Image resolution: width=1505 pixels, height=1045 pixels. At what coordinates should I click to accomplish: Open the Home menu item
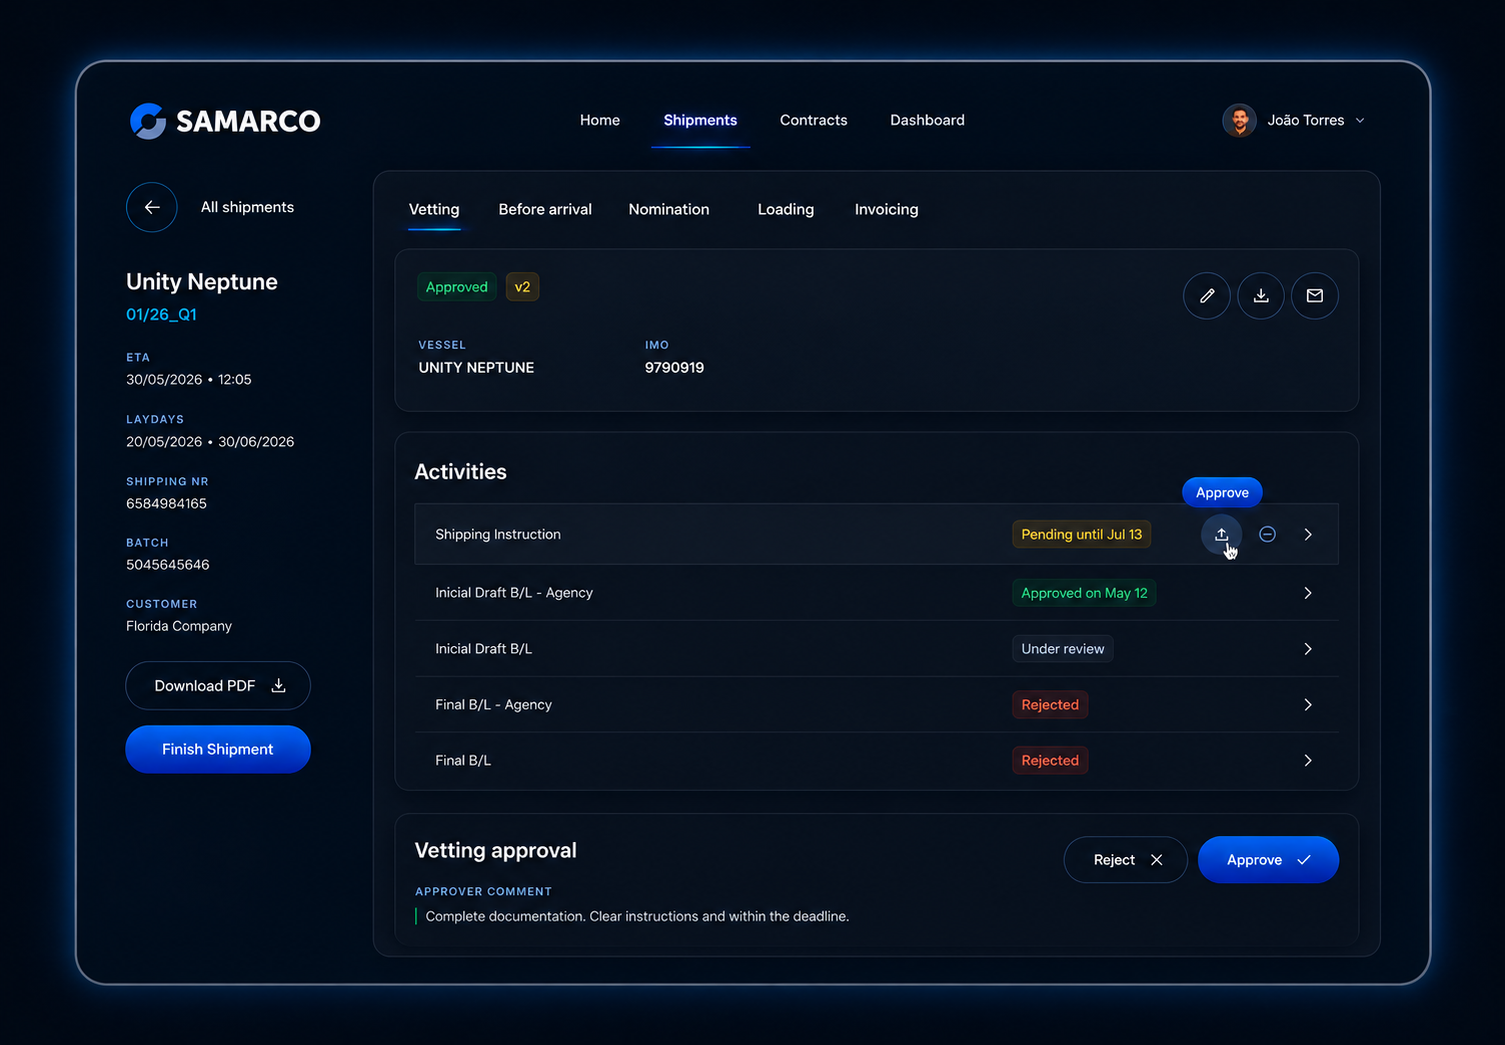pyautogui.click(x=600, y=120)
